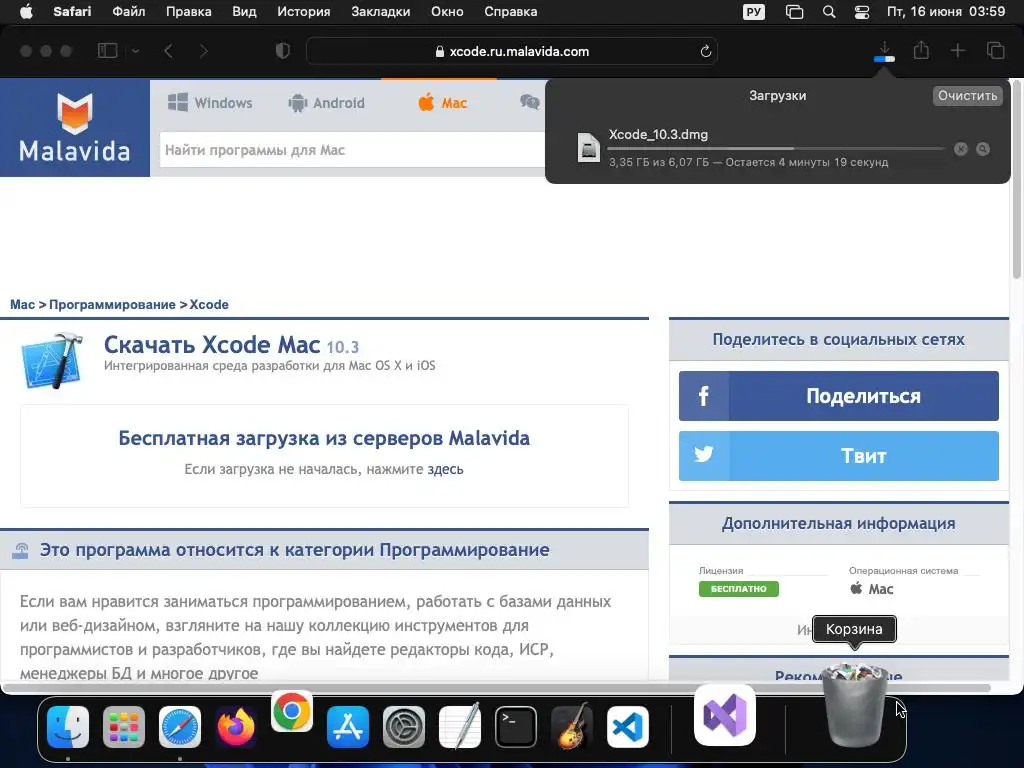Focus the Найти программы для Mac search field
This screenshot has width=1024, height=768.
pos(353,150)
